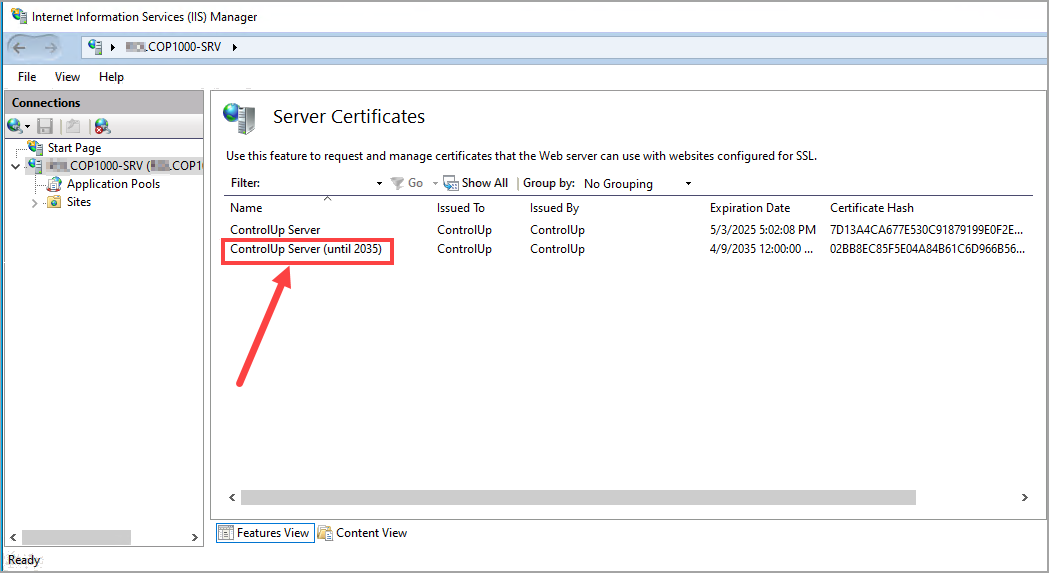
Task: Open the Filter dropdown arrow
Action: 379,183
